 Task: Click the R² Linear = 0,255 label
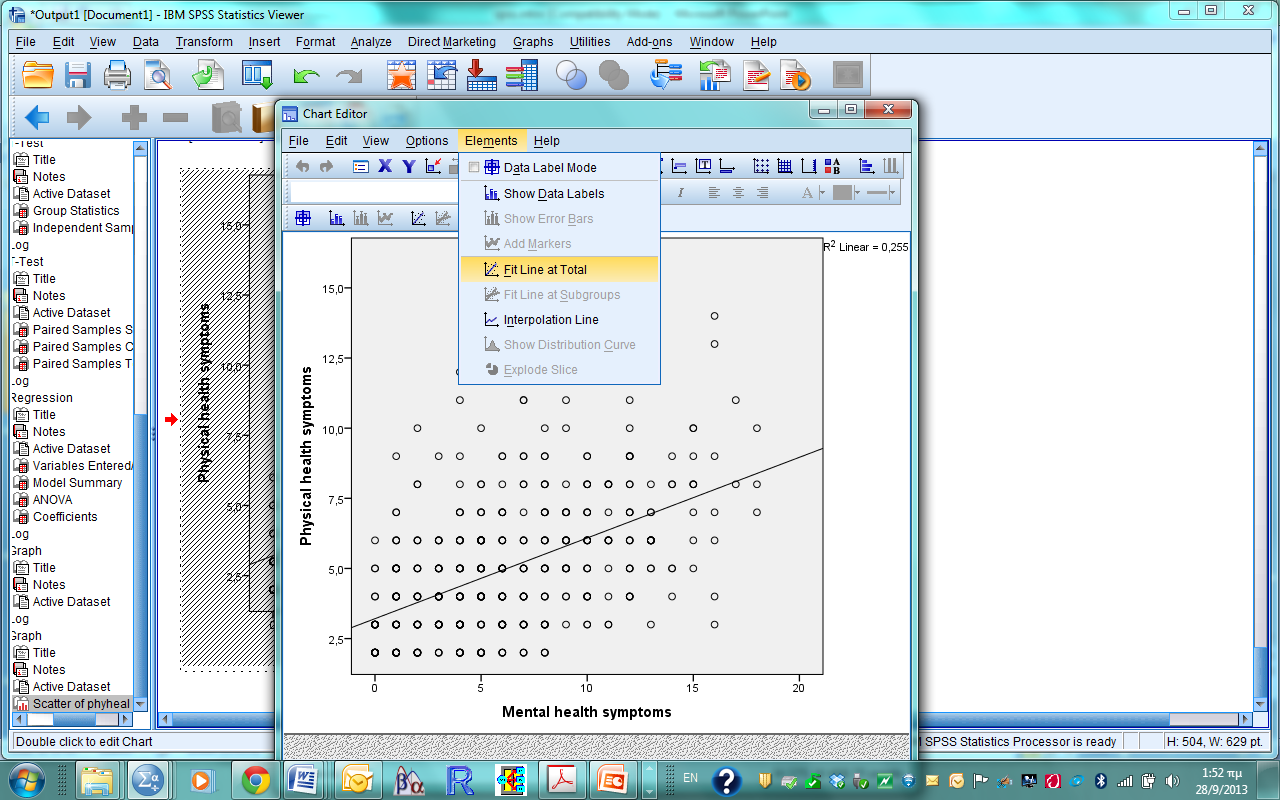(866, 246)
